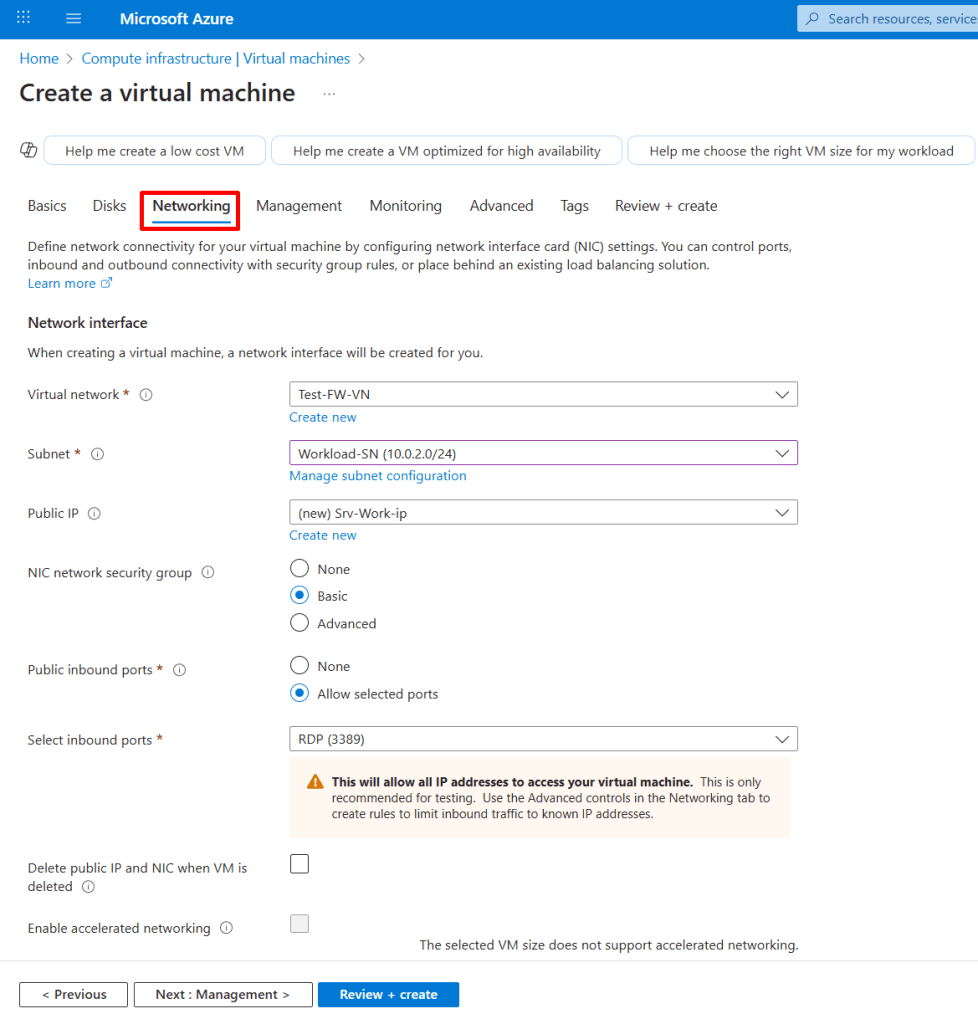Check Delete public IP and NIC checkbox
This screenshot has width=978, height=1024.
coord(299,865)
